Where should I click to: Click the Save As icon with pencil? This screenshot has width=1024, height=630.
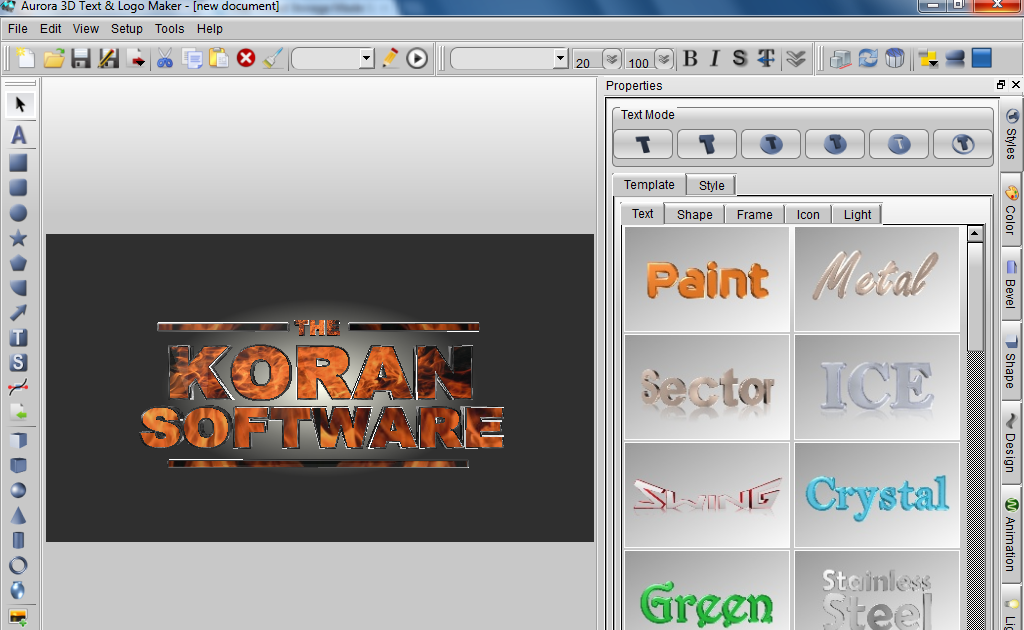[x=108, y=58]
